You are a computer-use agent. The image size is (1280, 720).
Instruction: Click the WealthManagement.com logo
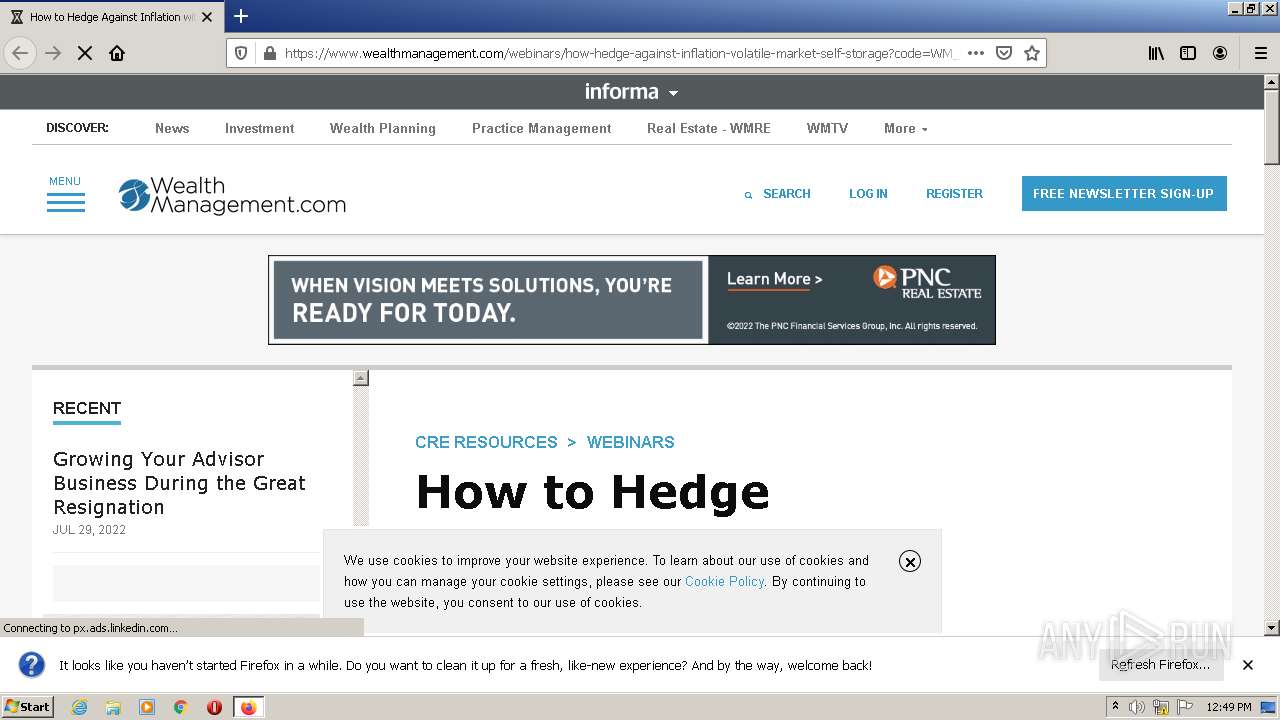pos(232,196)
